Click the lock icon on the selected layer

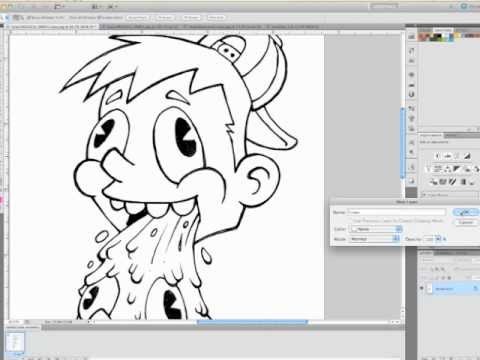point(475,288)
